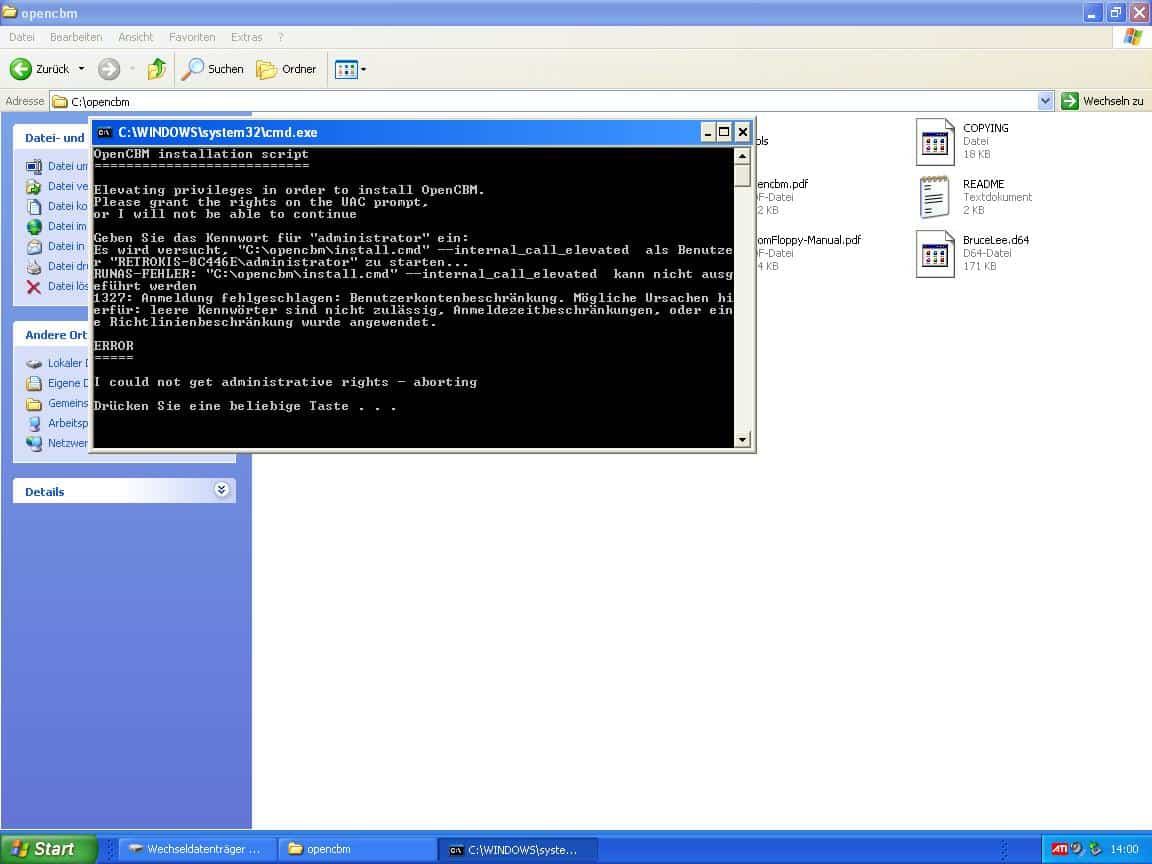Click the Eigene Dateien link text

tap(68, 383)
